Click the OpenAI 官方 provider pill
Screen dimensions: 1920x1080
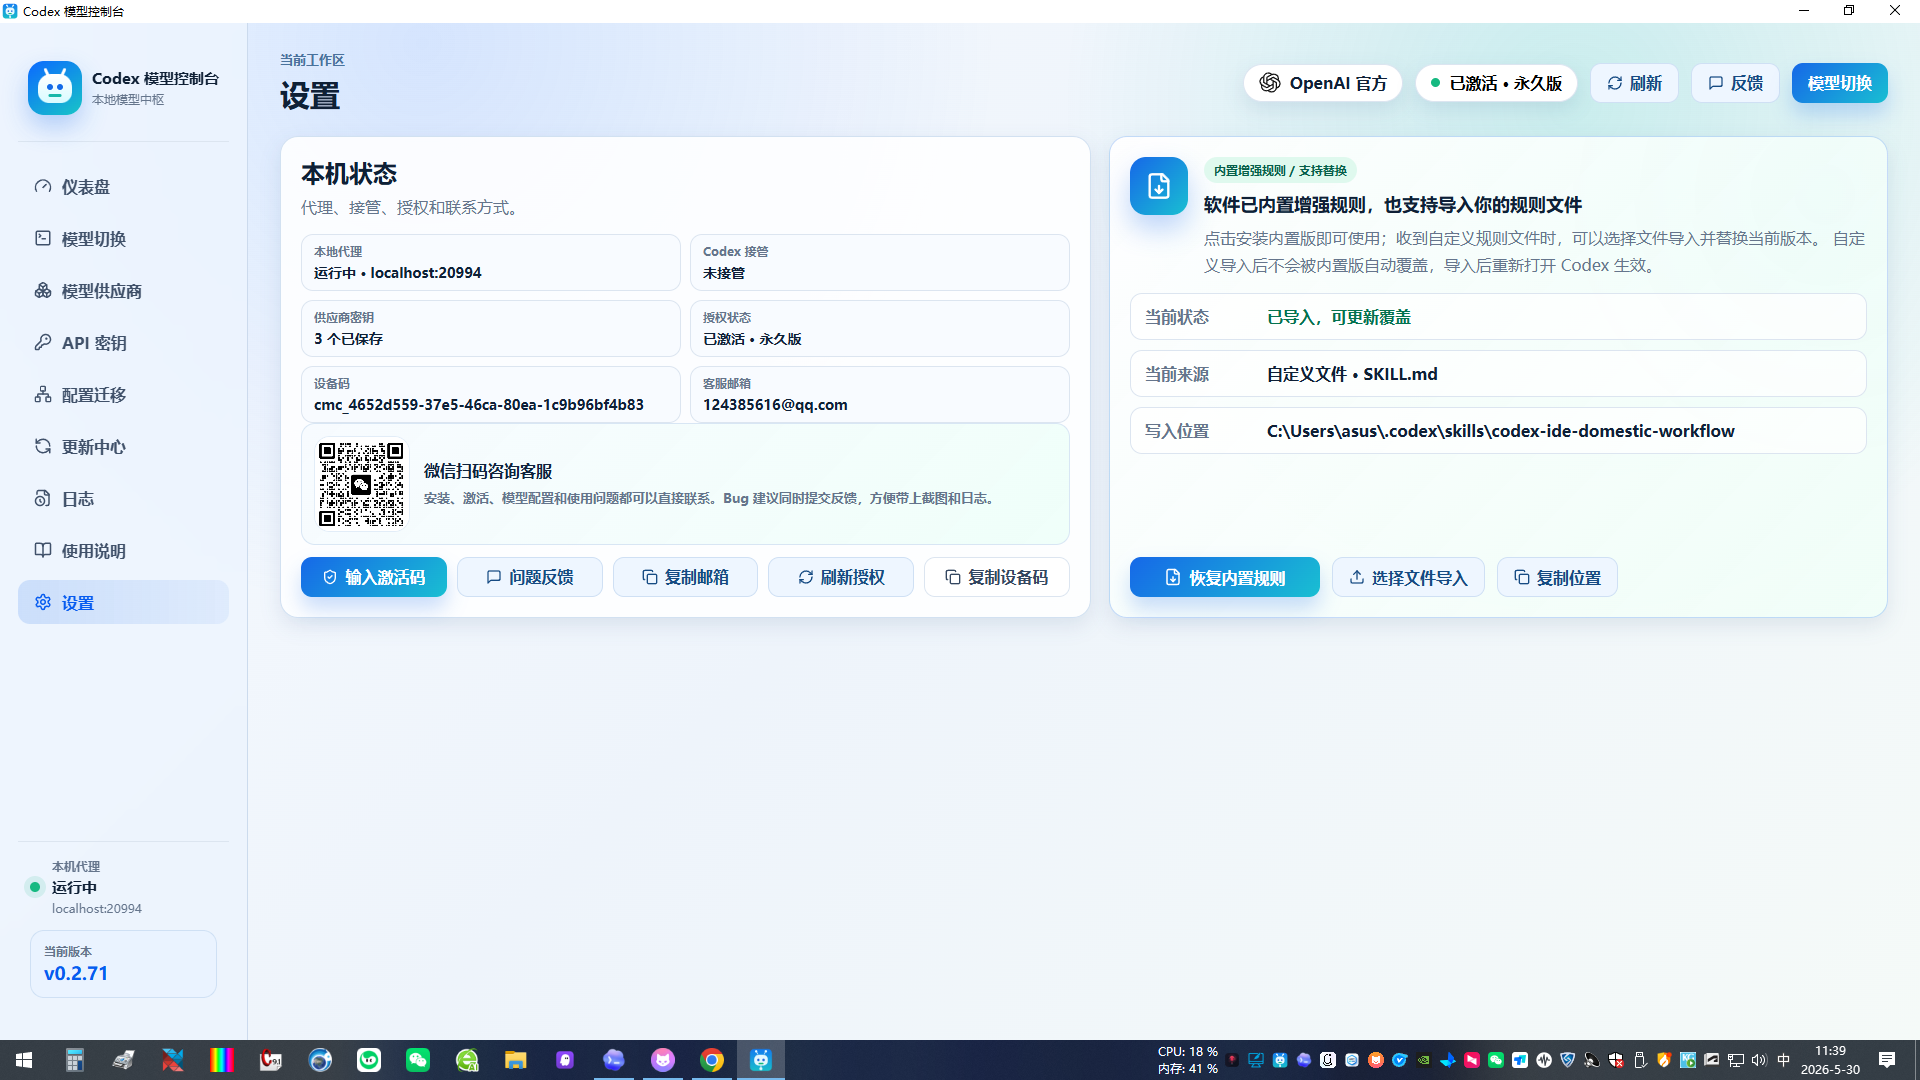click(x=1323, y=83)
